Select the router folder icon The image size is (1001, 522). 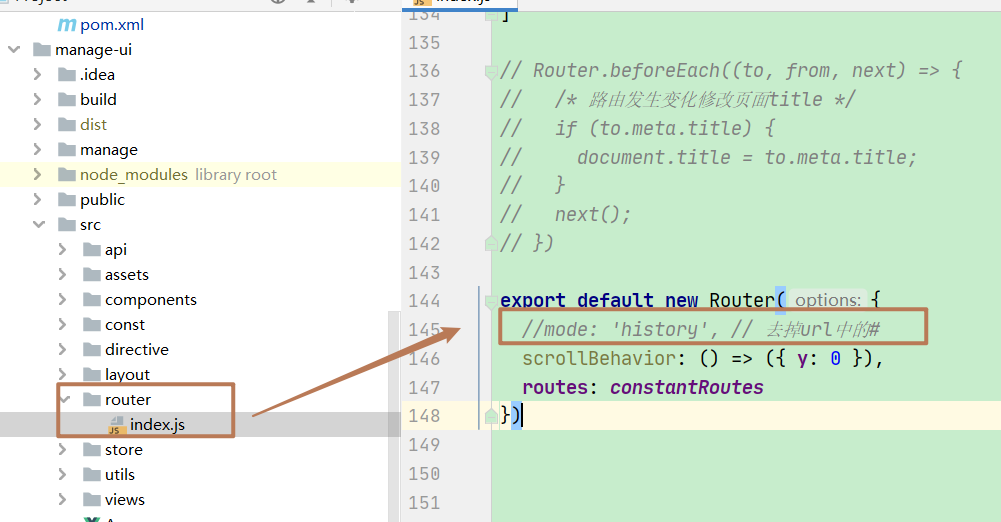pos(92,399)
